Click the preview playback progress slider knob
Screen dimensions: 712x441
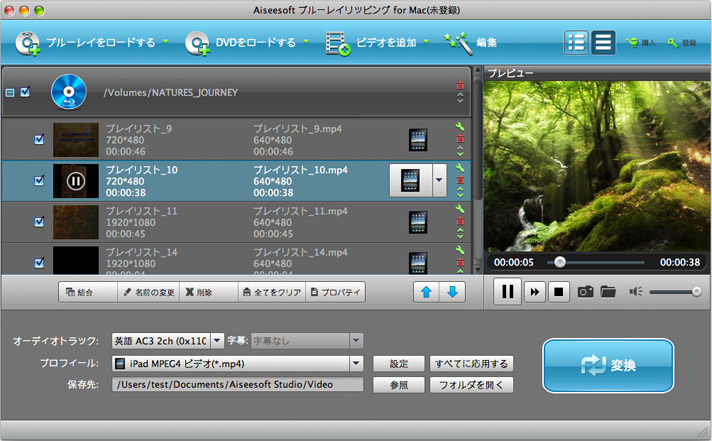tap(560, 262)
